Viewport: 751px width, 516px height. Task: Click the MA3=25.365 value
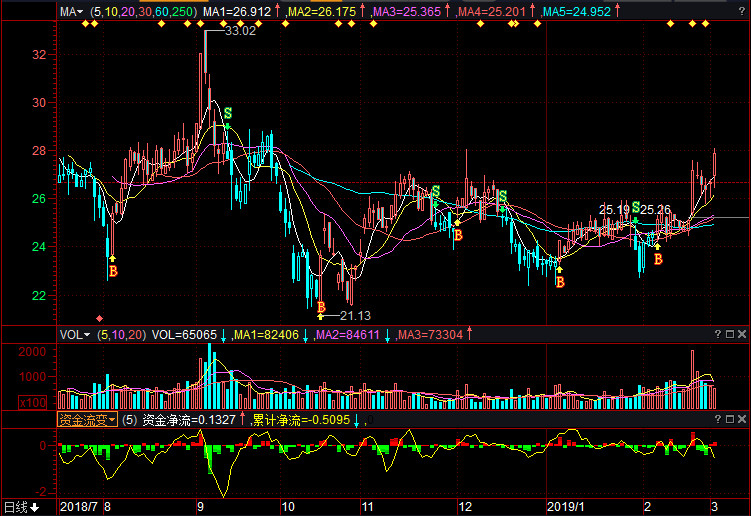[x=407, y=11]
